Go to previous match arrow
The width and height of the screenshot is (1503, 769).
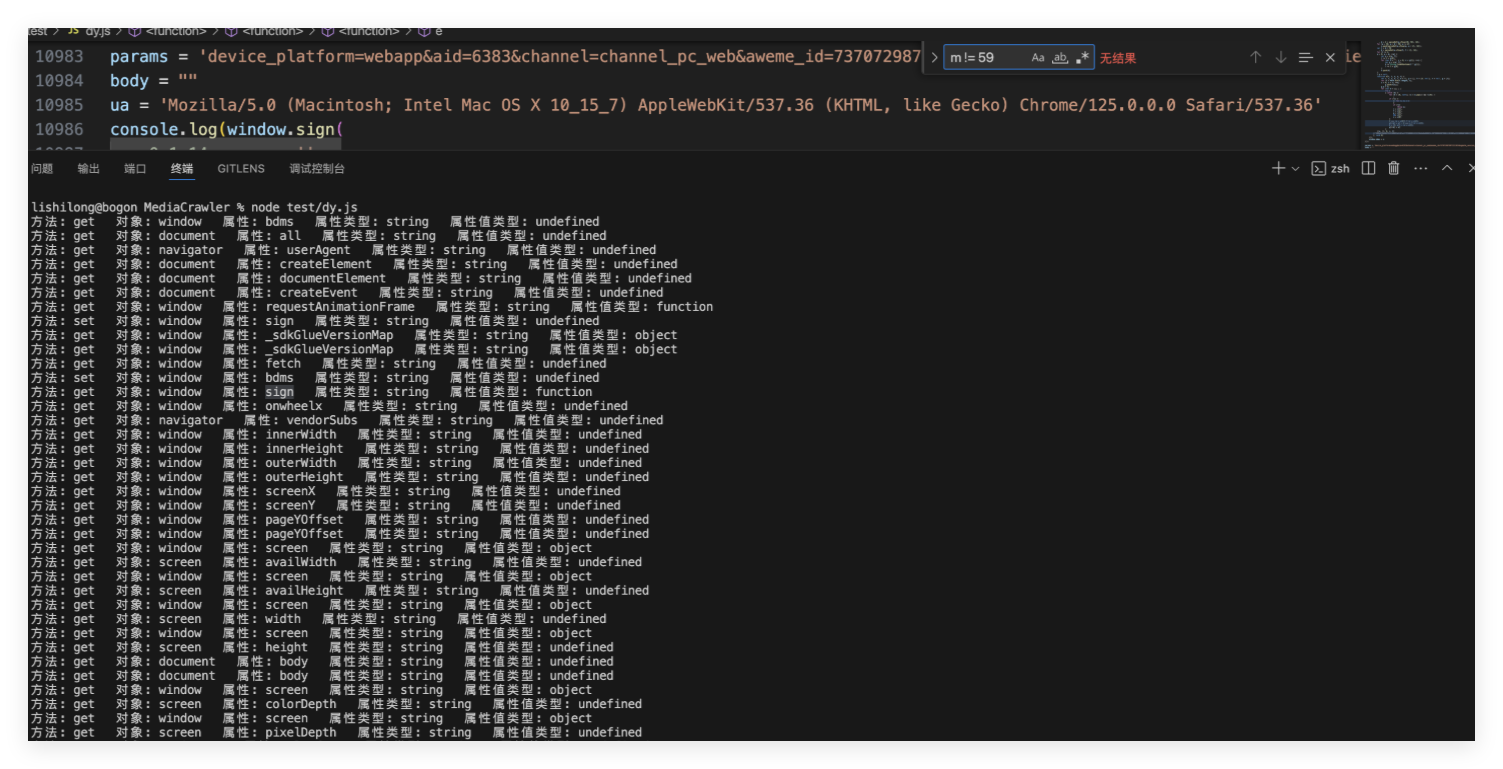tap(1255, 58)
